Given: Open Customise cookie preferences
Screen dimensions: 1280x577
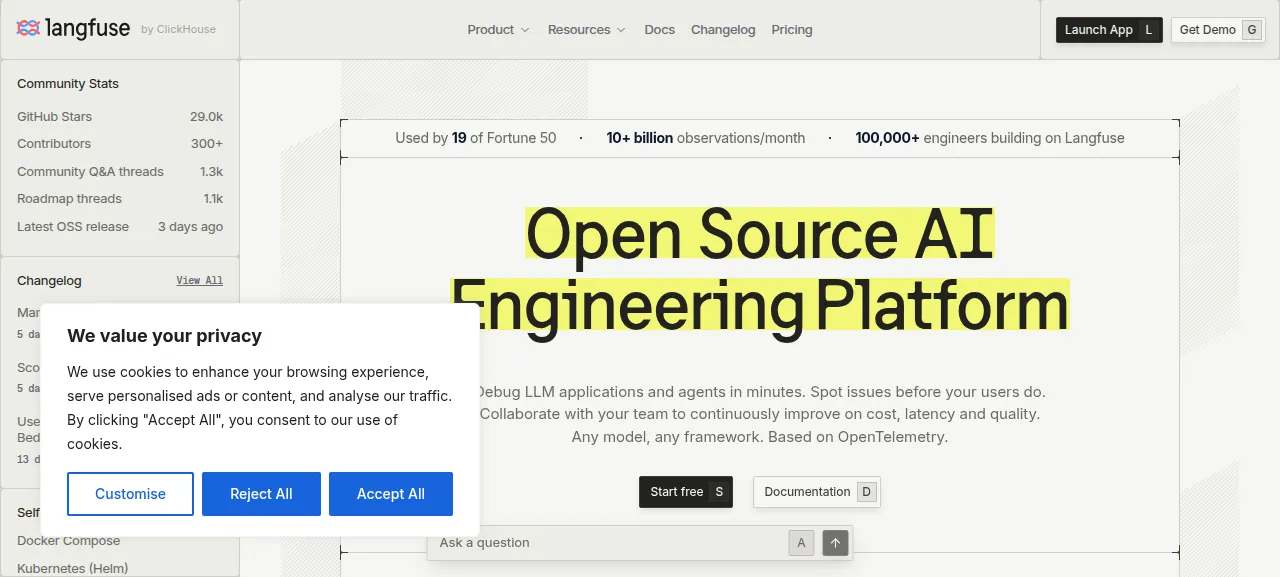Looking at the screenshot, I should (x=130, y=494).
